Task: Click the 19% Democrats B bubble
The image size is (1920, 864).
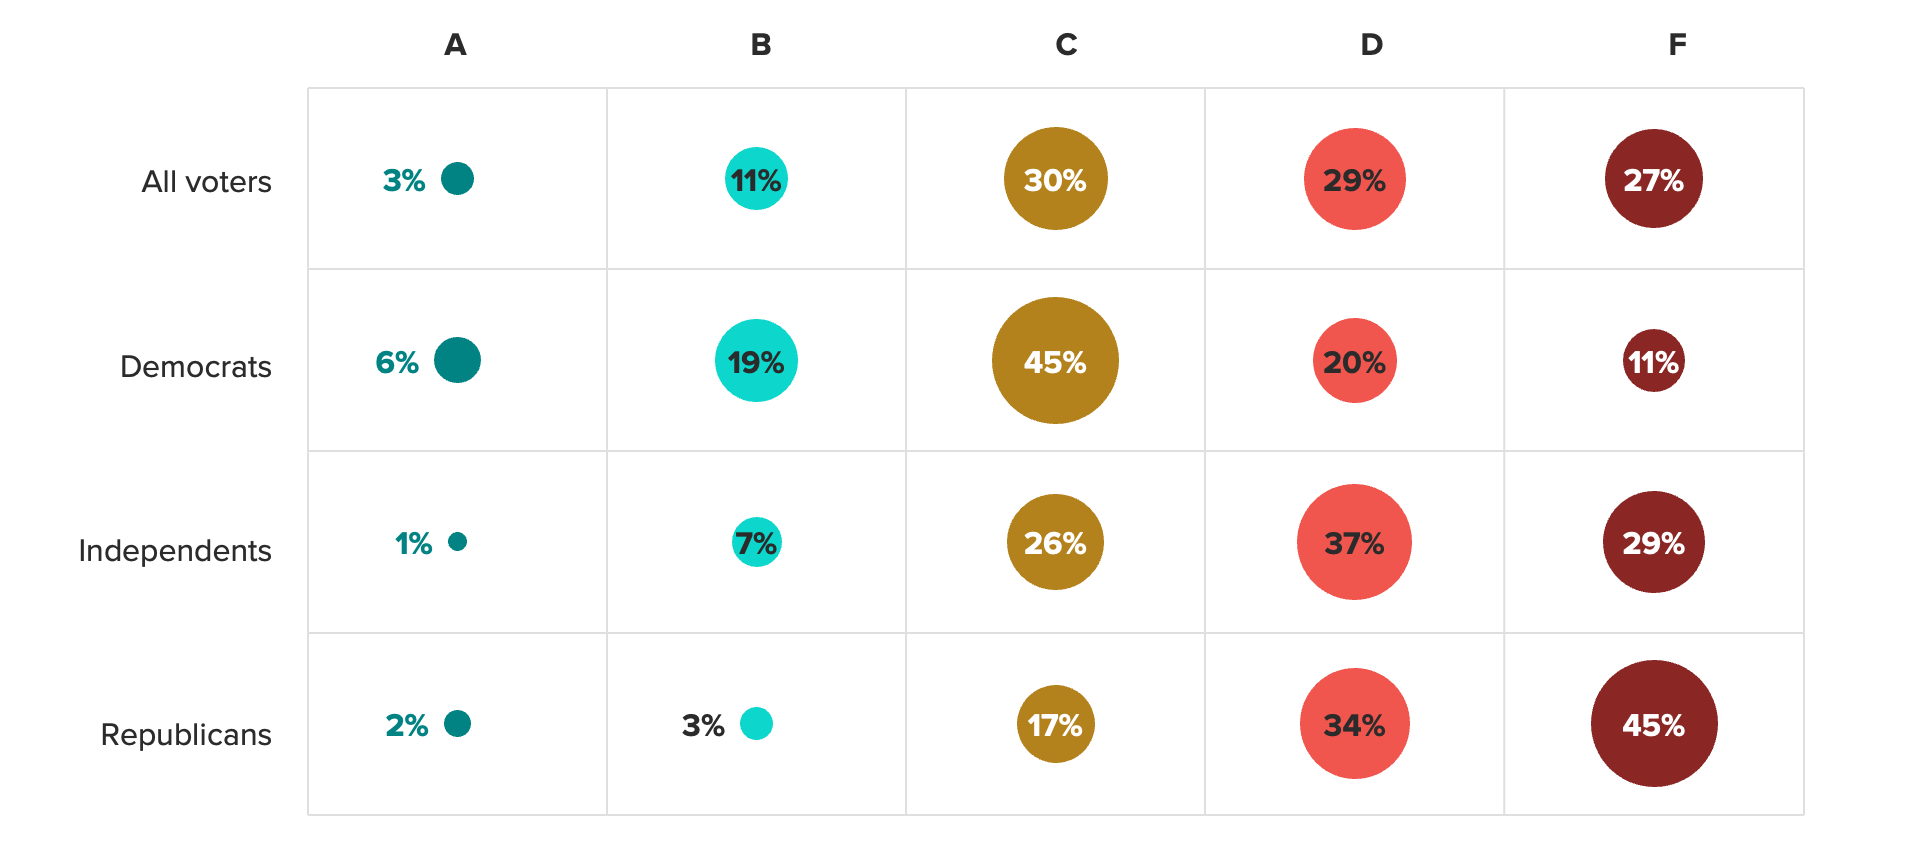Action: click(756, 361)
